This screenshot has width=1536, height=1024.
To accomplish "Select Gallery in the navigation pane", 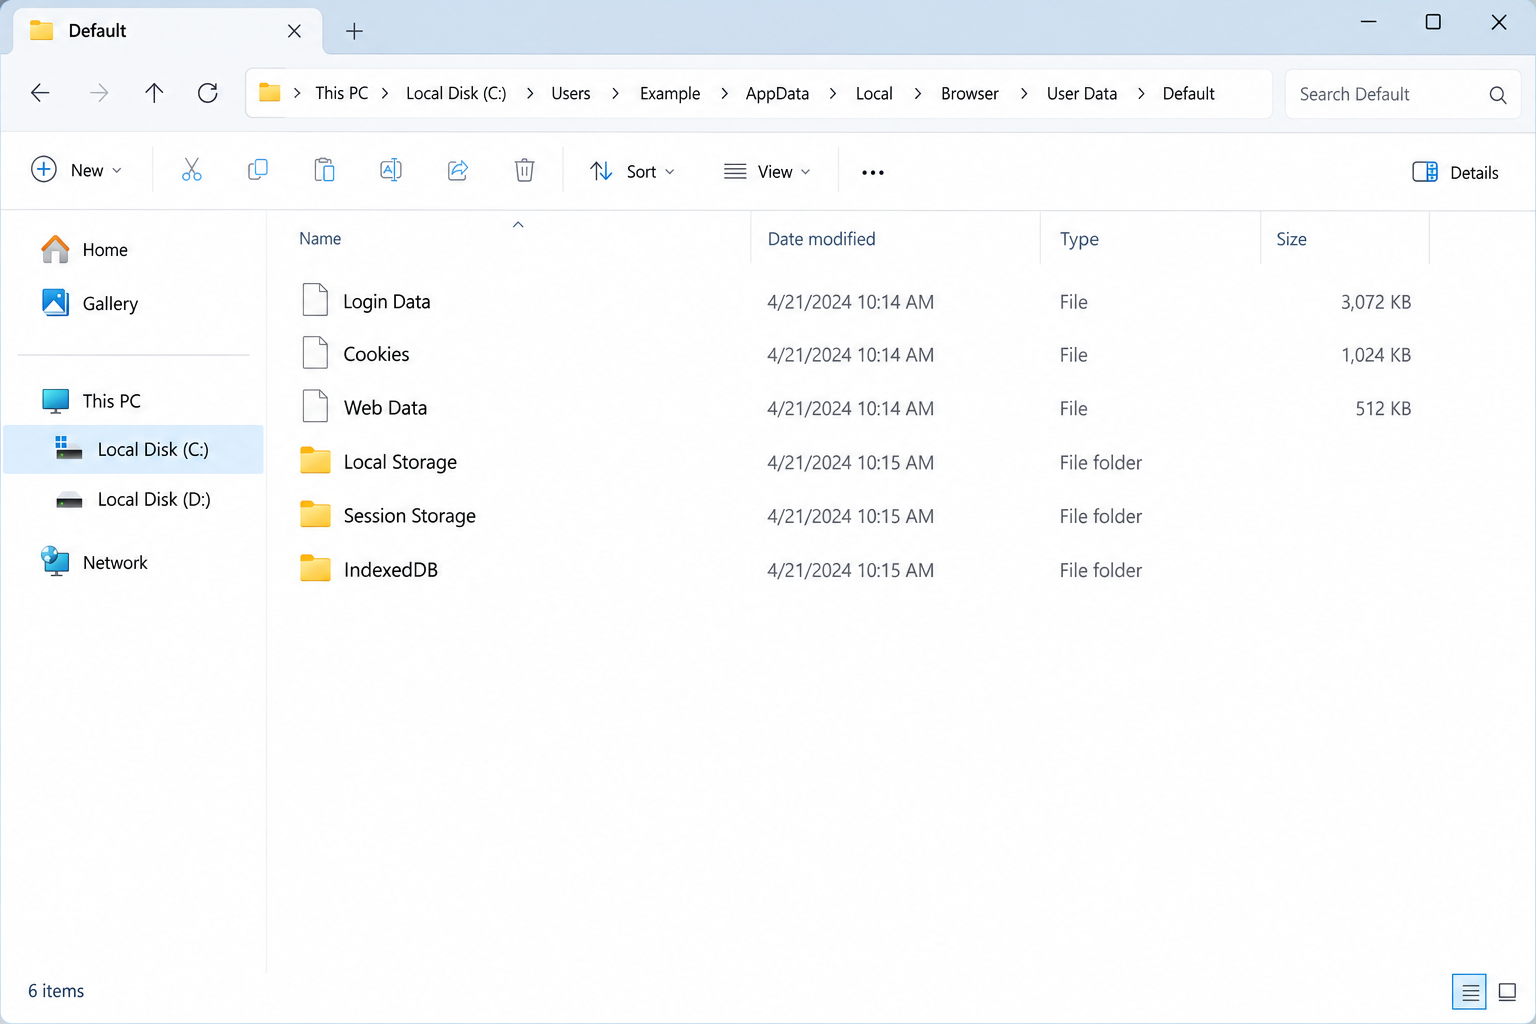I will point(90,303).
